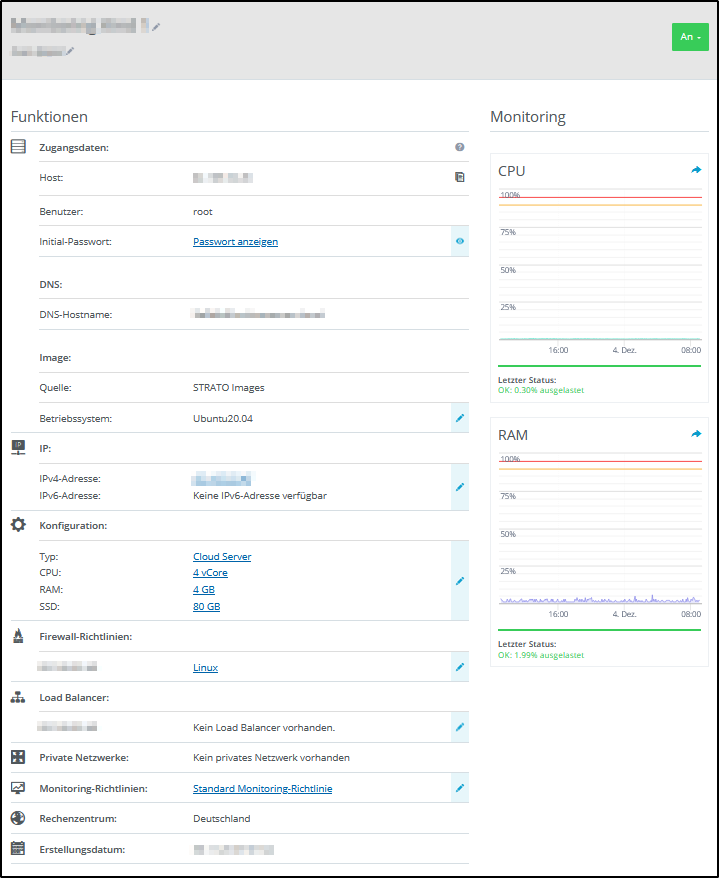This screenshot has height=878, width=719.
Task: Open CPU monitoring details arrow
Action: pos(696,170)
